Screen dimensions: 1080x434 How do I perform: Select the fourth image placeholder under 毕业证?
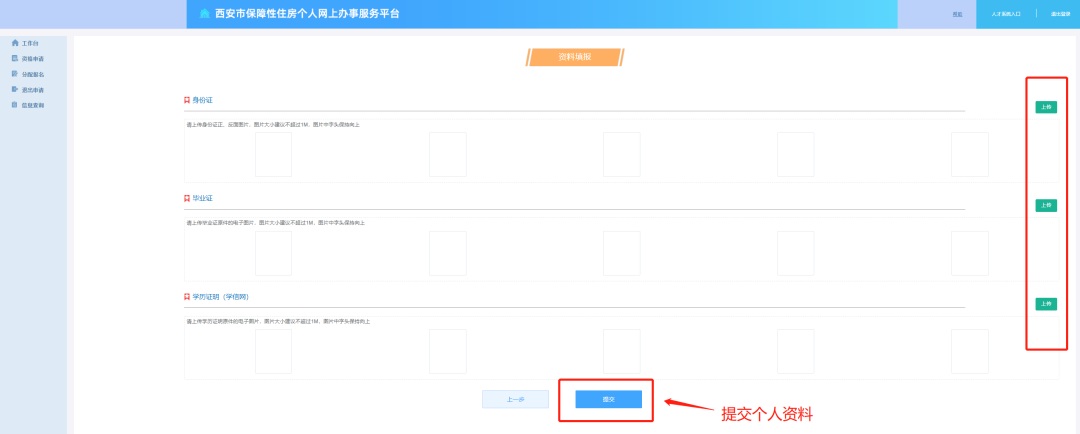tap(796, 254)
